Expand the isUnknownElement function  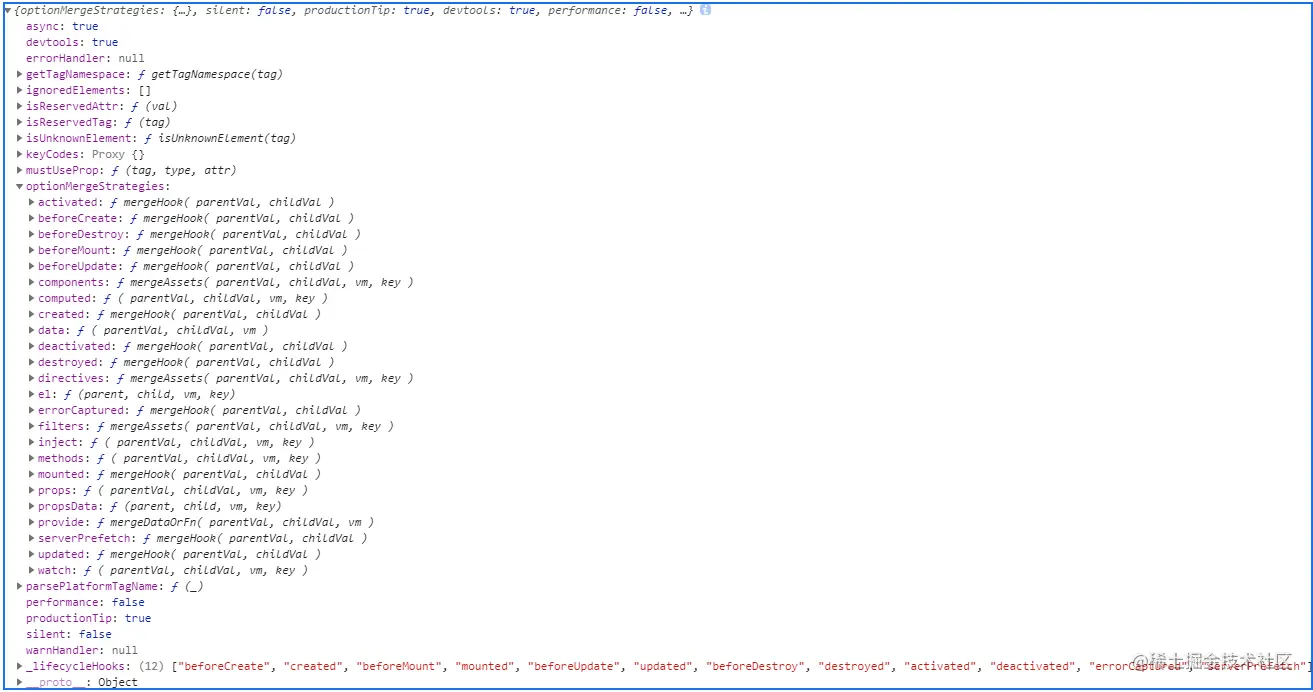click(x=19, y=138)
